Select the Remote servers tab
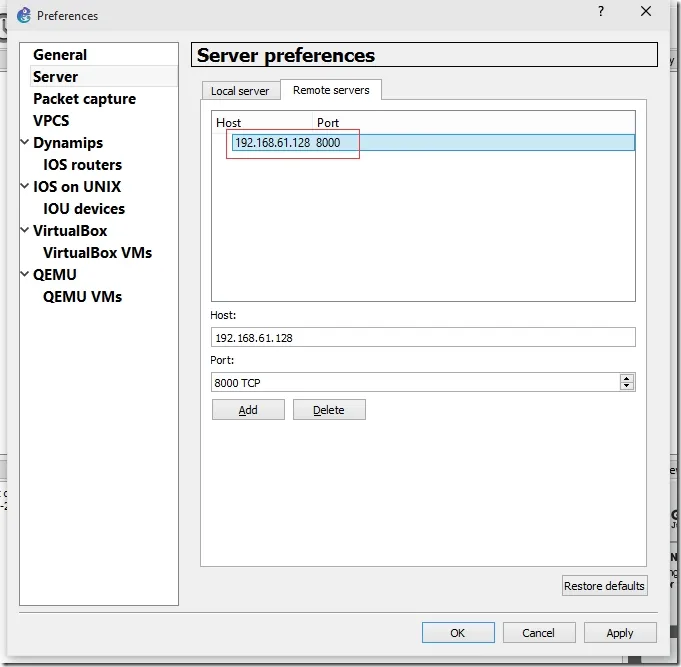The image size is (681, 667). point(331,90)
